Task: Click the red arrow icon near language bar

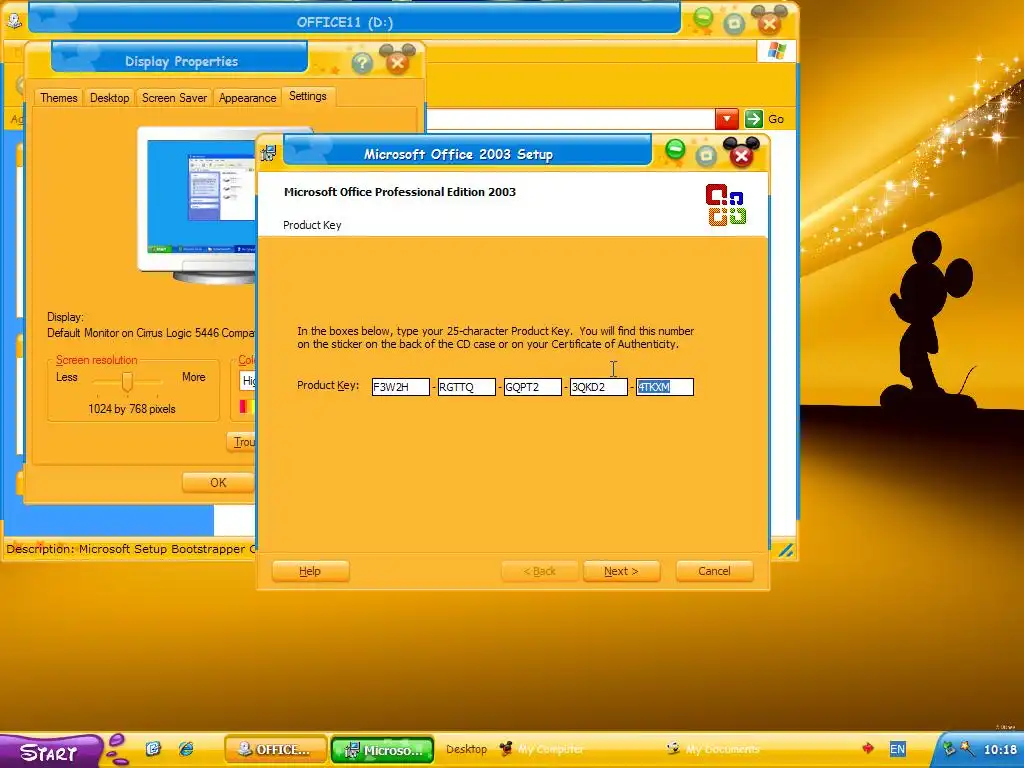Action: click(868, 748)
